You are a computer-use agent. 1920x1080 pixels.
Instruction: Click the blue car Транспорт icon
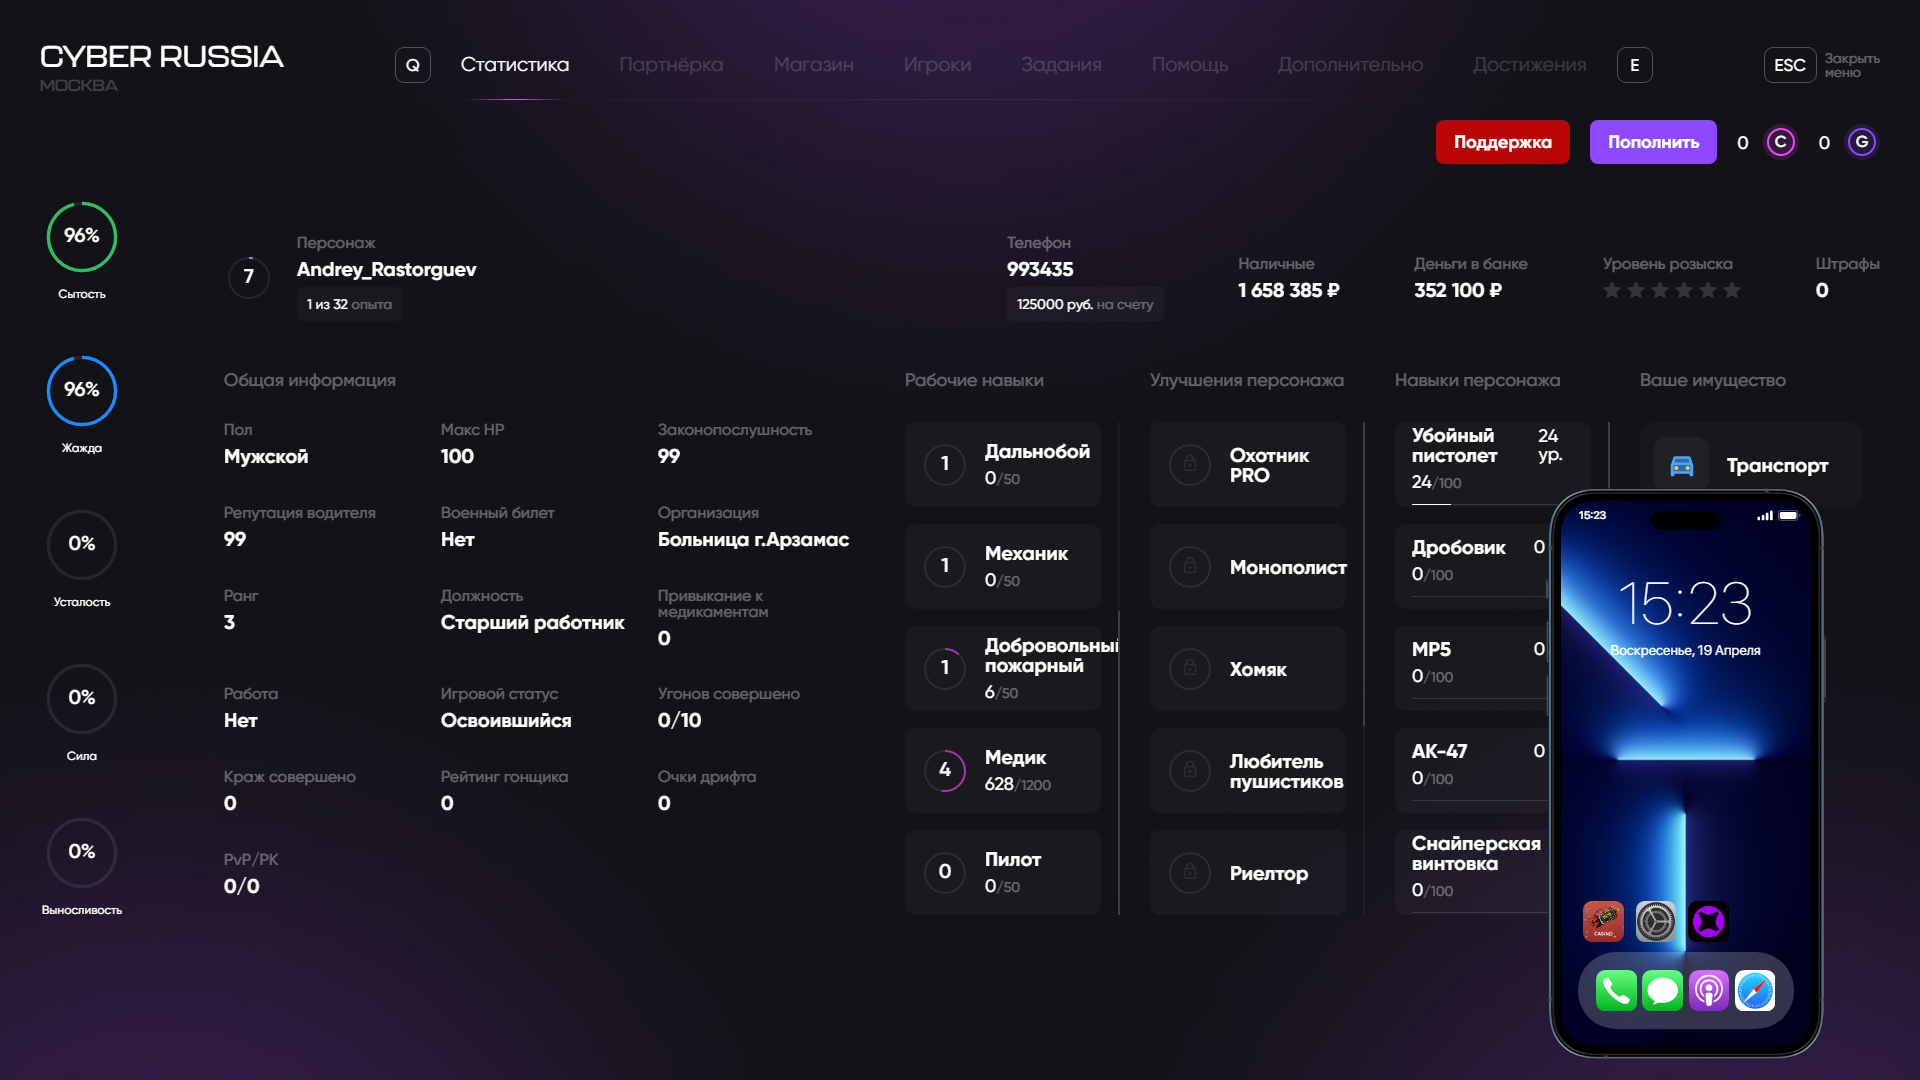pyautogui.click(x=1682, y=466)
